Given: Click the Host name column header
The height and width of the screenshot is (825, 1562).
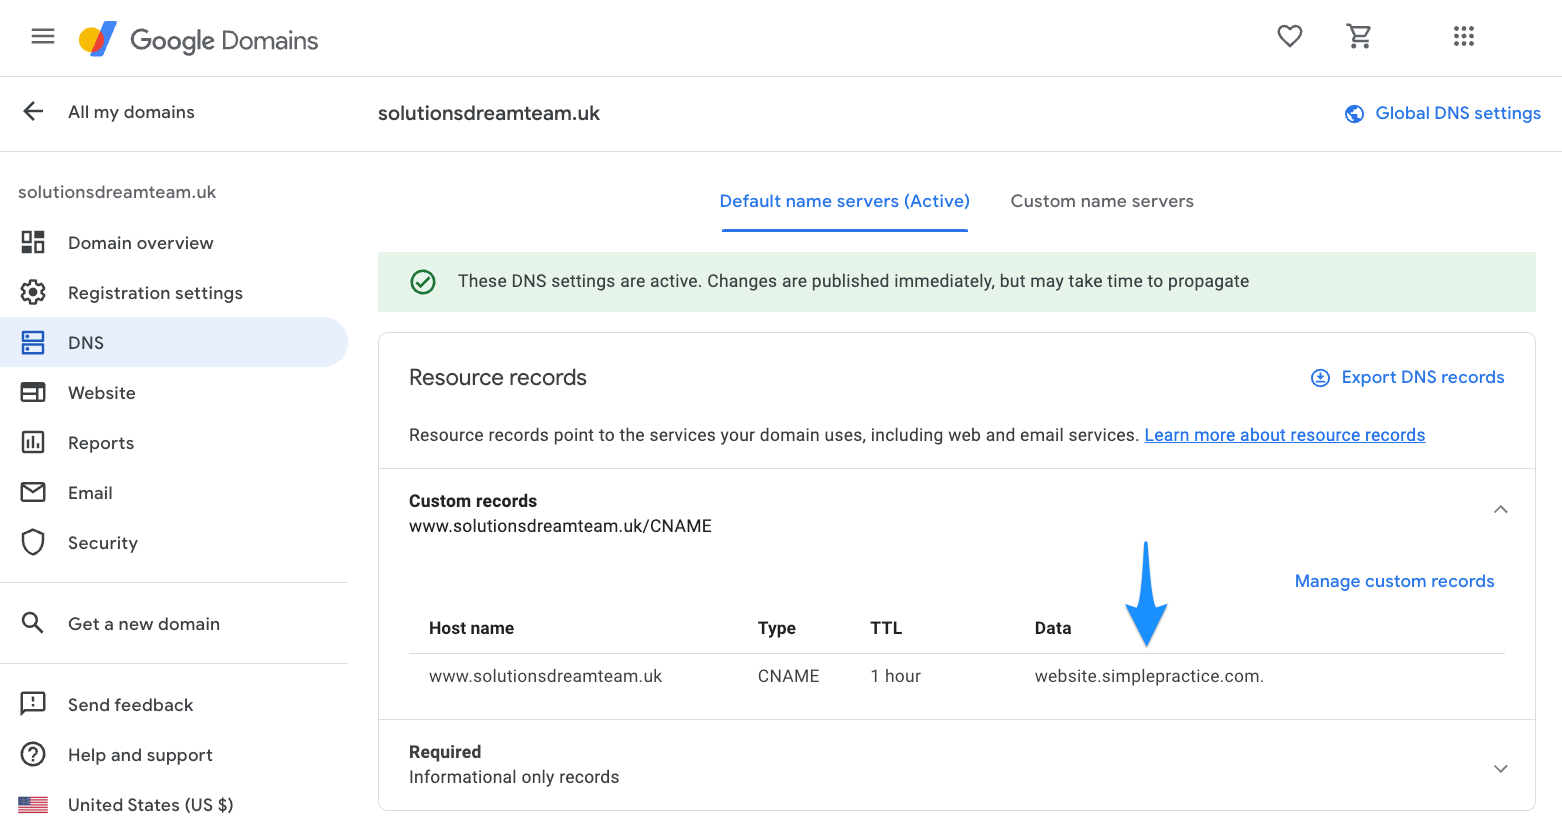Looking at the screenshot, I should [471, 628].
